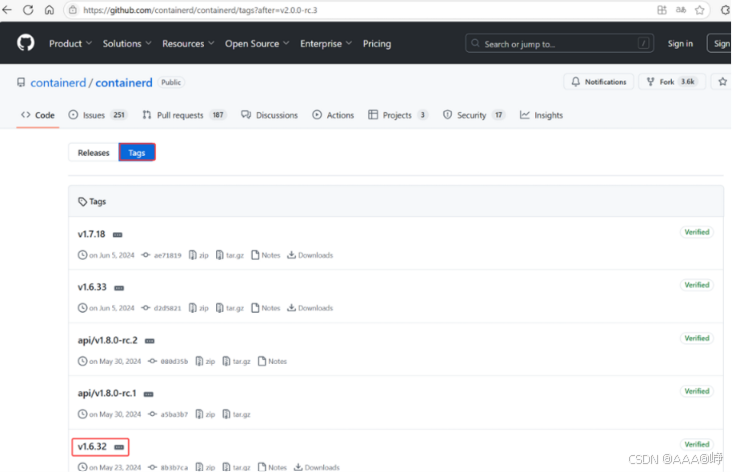732x472 pixels.
Task: Download tar.gz for v1.7.18
Action: point(230,255)
